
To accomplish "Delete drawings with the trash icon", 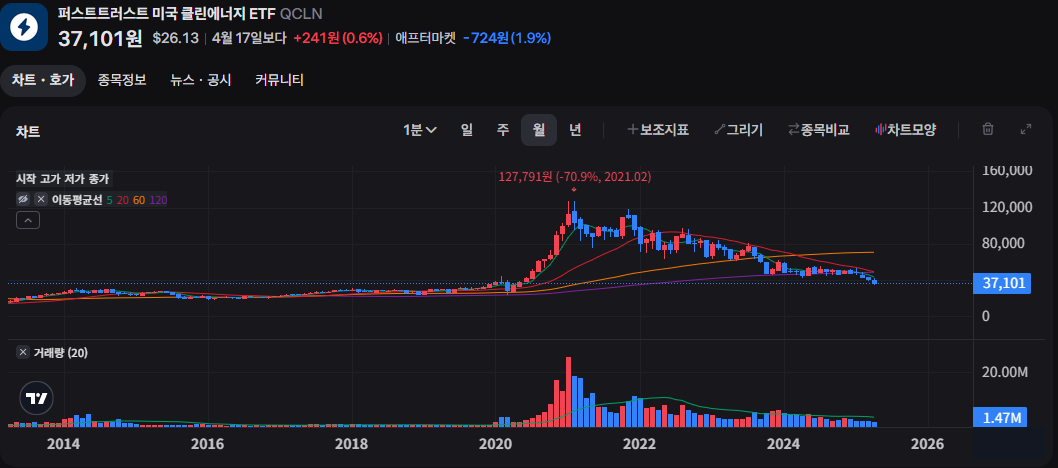I will pos(988,129).
